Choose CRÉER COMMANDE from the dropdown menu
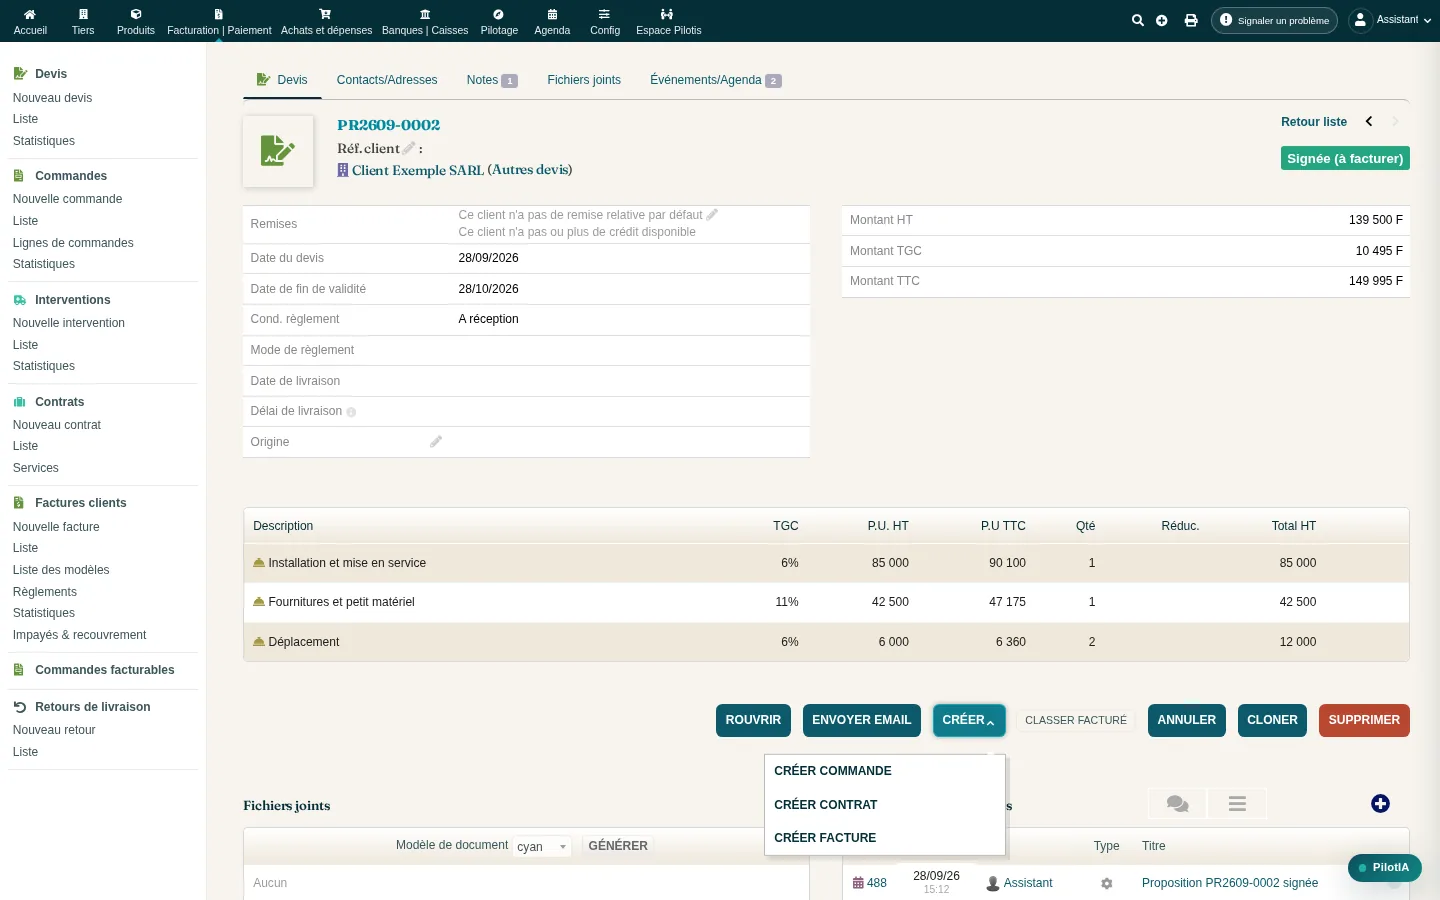This screenshot has width=1440, height=900. (833, 771)
